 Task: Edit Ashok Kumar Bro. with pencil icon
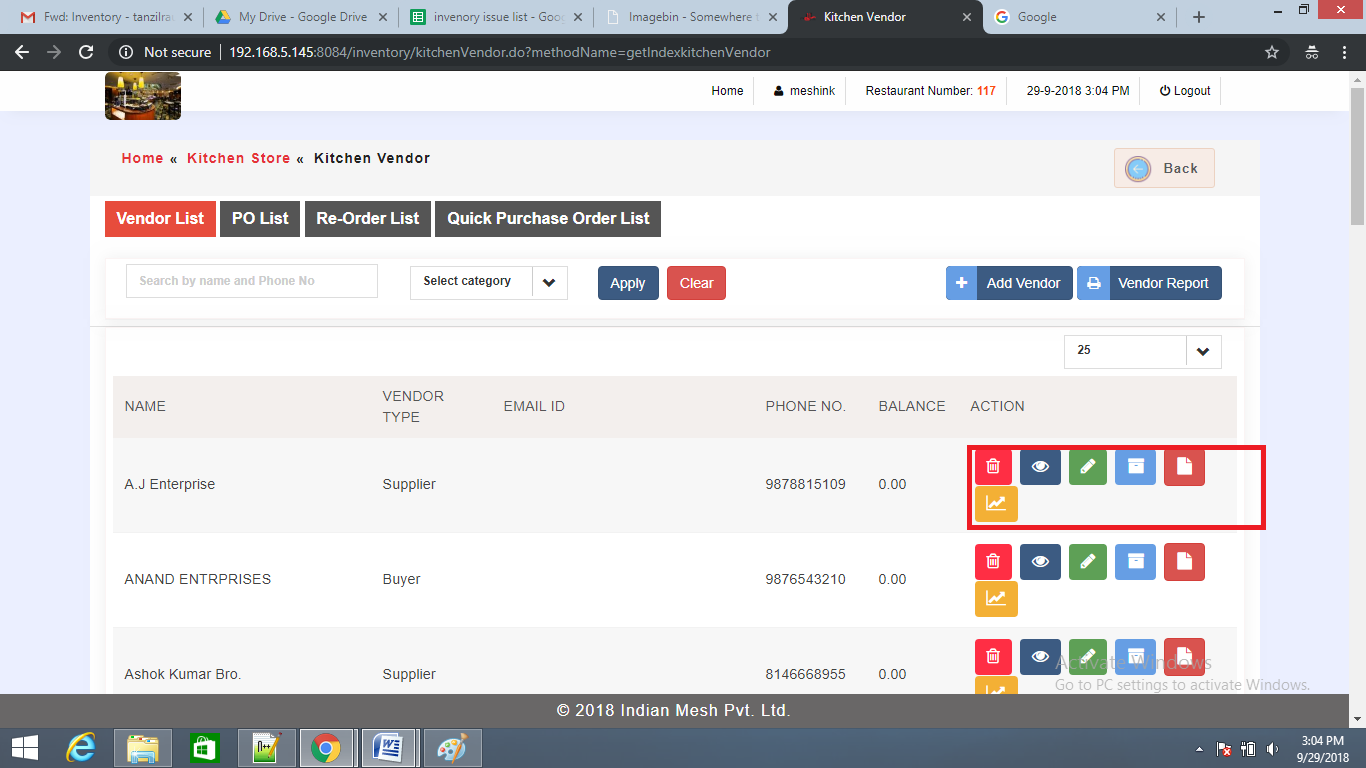(x=1088, y=657)
